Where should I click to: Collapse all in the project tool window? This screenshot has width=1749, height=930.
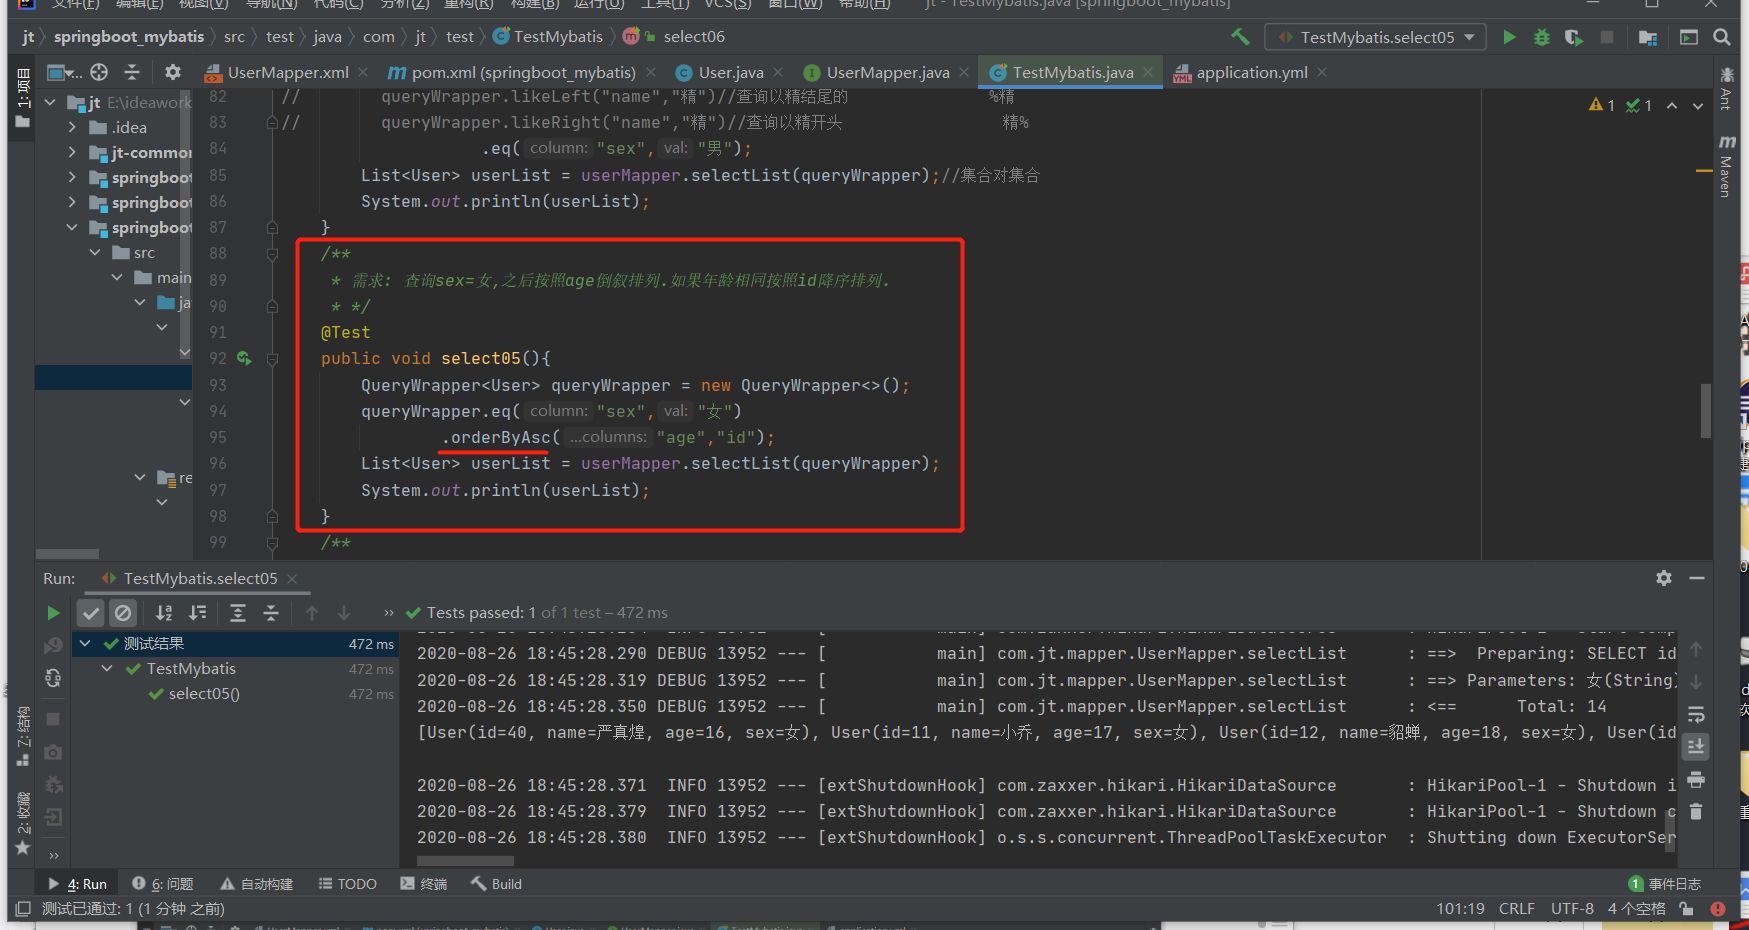(x=132, y=72)
